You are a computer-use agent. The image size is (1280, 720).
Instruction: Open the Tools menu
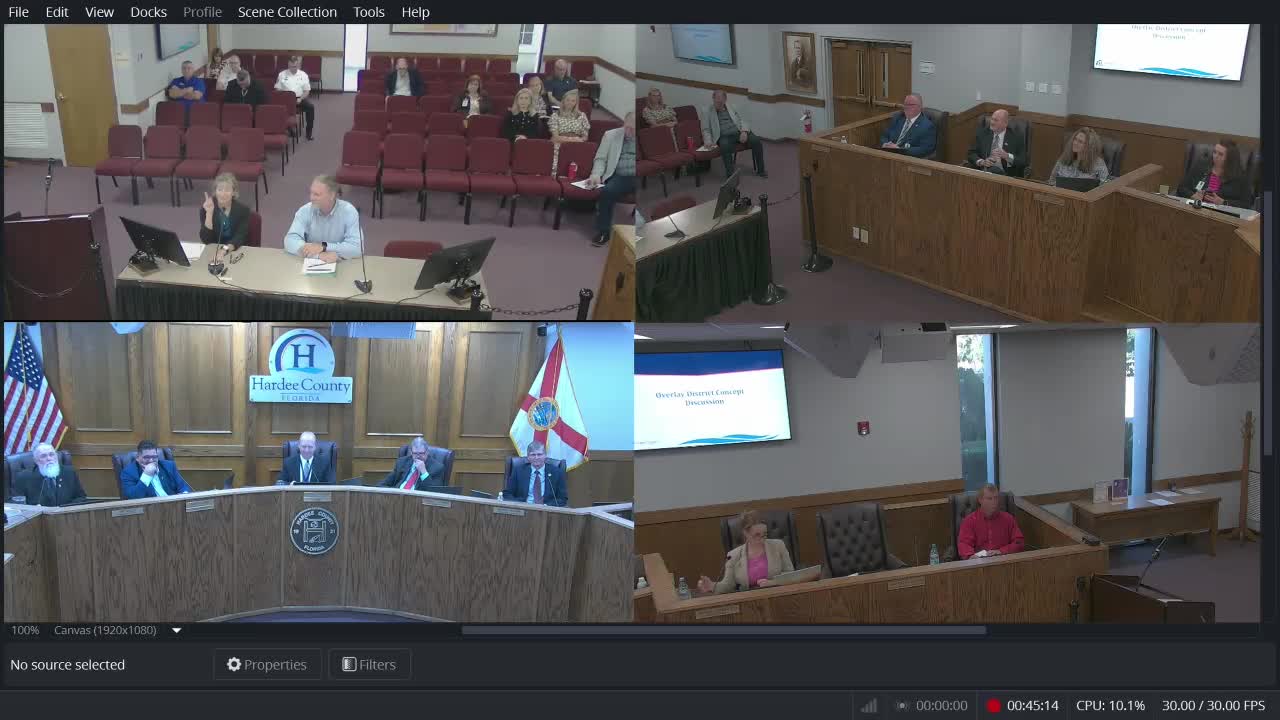368,12
